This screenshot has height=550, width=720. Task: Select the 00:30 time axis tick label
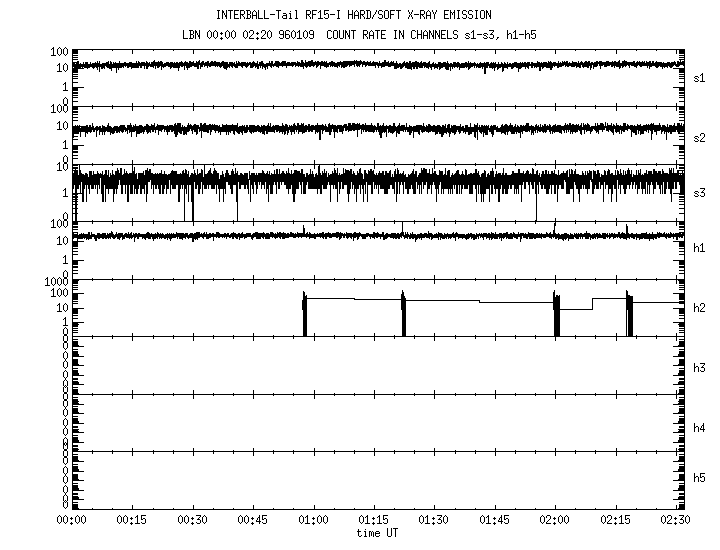[x=192, y=521]
